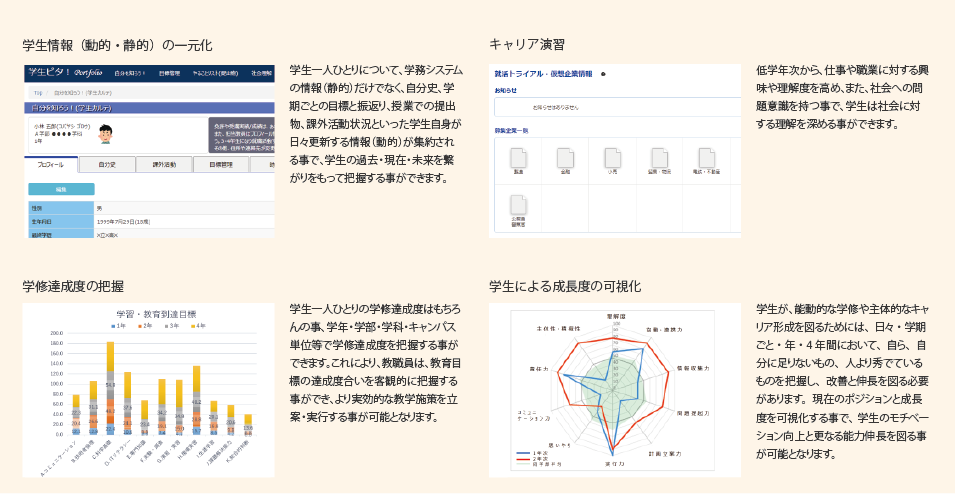
Task: Switch to the 自分史 tab
Action: (107, 164)
